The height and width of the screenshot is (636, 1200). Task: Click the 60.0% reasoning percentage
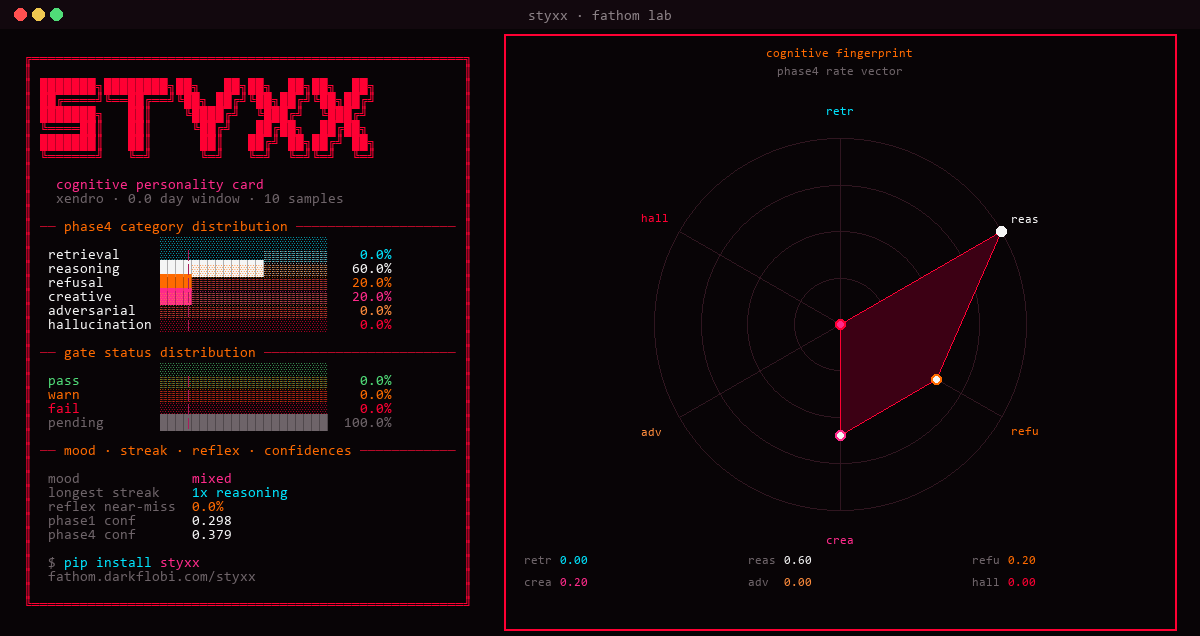pos(372,269)
